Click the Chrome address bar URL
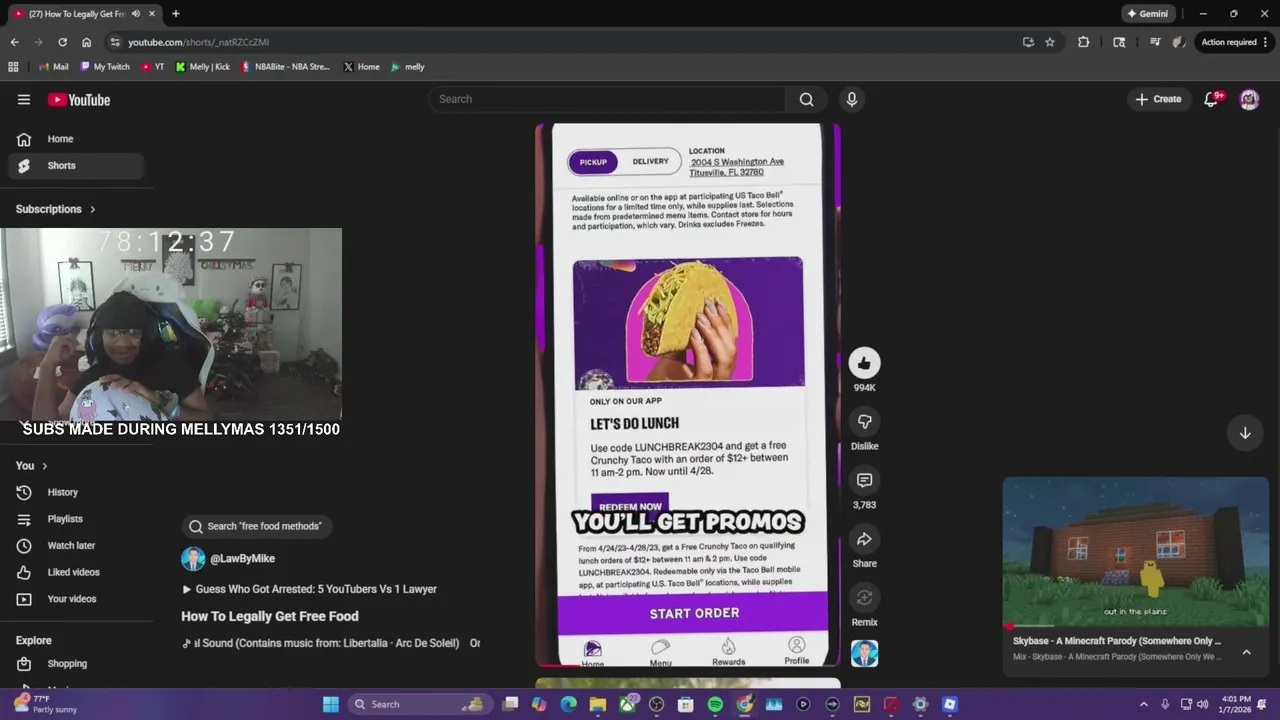Screen dimensions: 1280x720 click(x=198, y=42)
